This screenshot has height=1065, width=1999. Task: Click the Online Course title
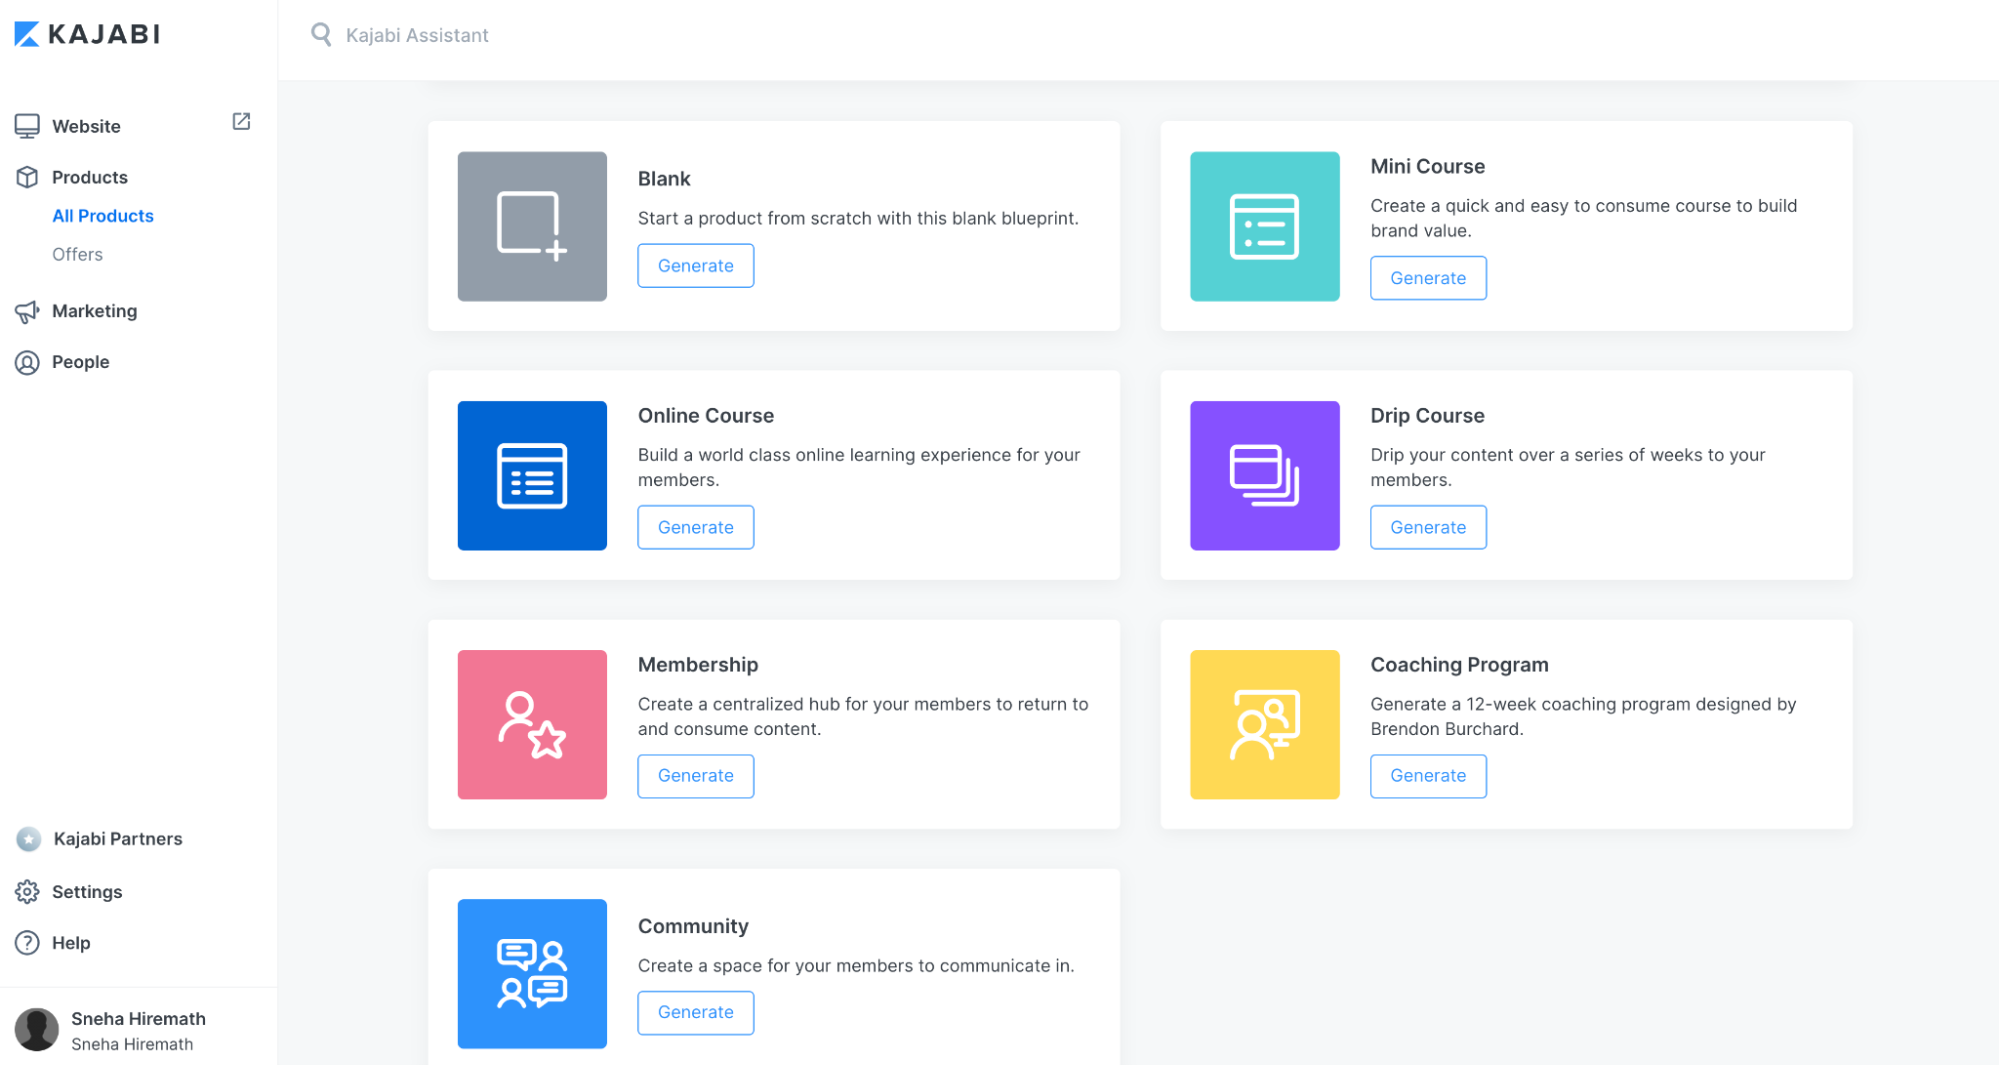point(706,415)
